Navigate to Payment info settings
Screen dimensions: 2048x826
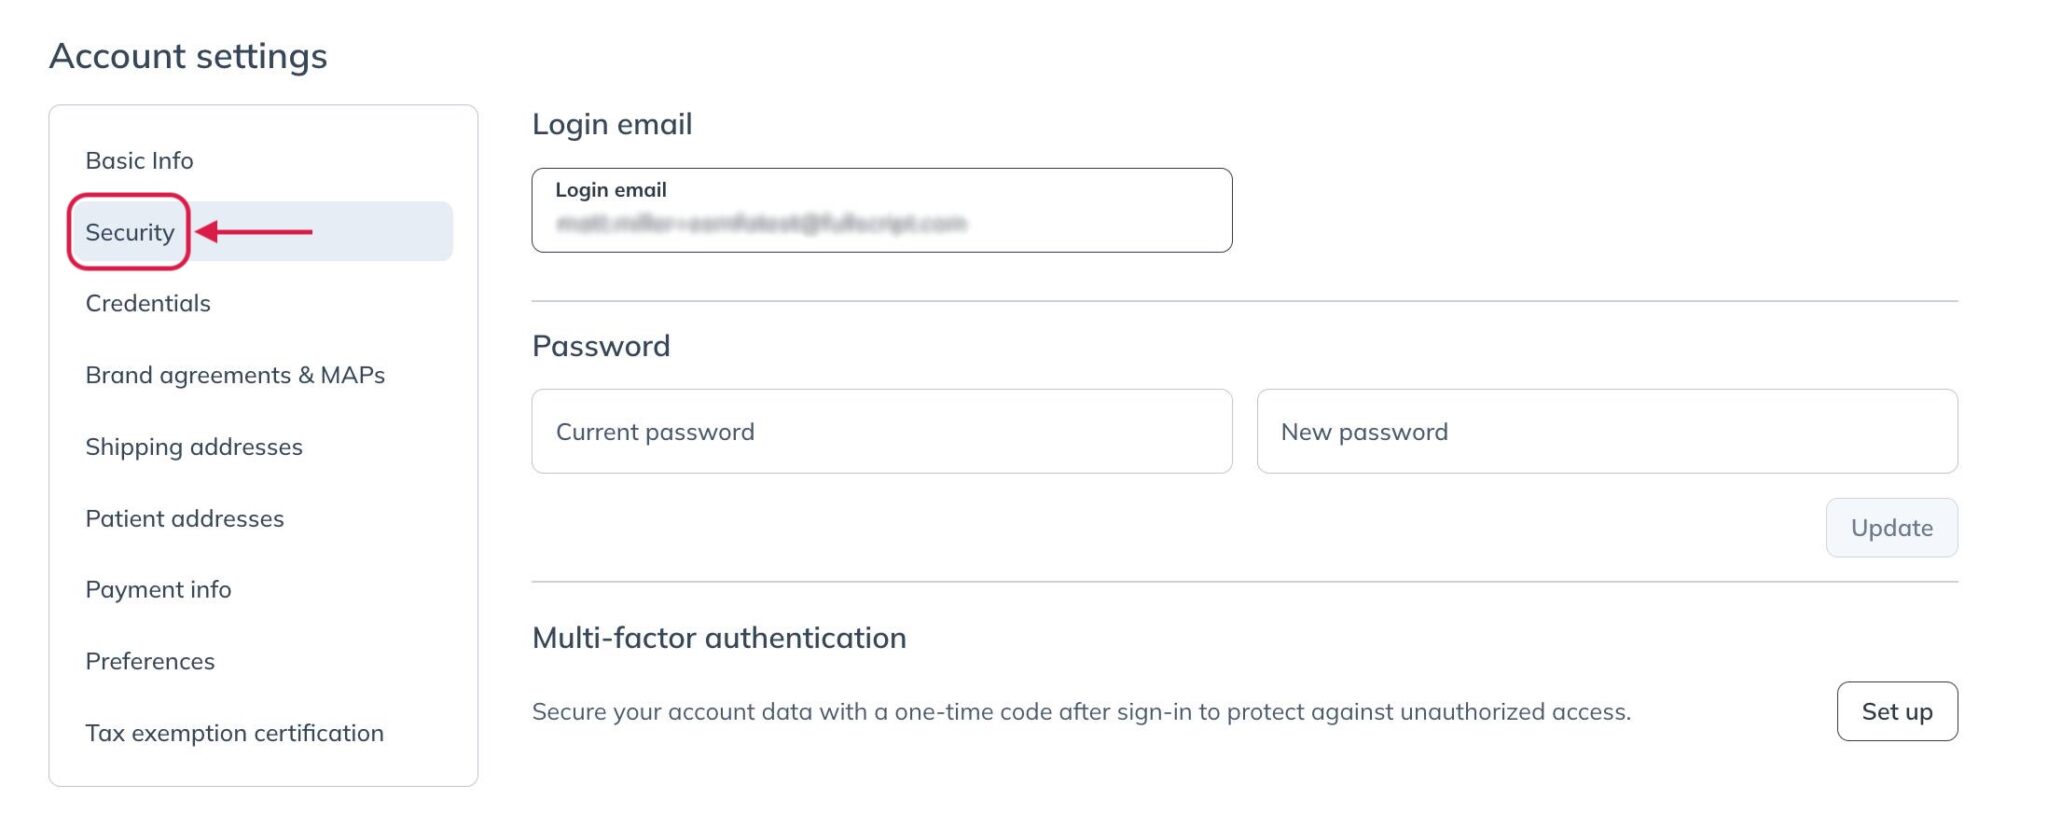pos(158,589)
